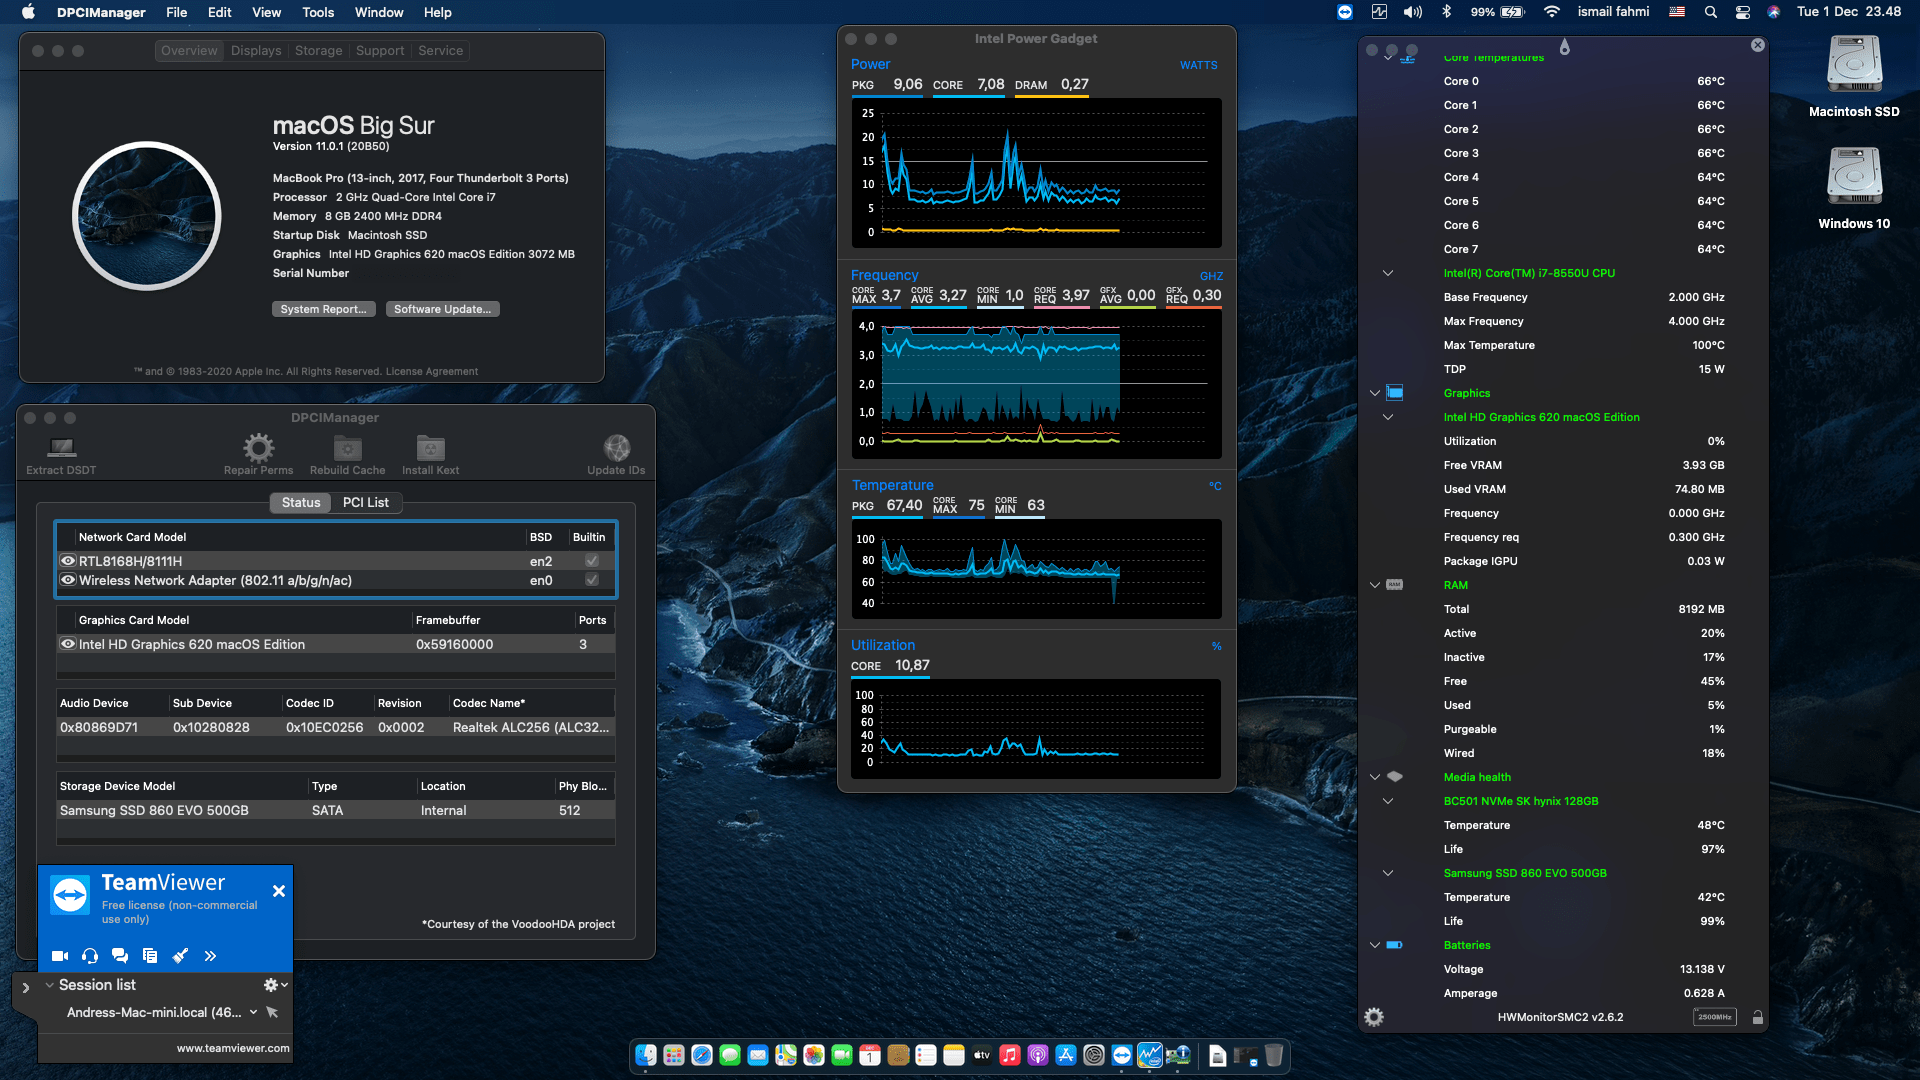This screenshot has height=1080, width=1920.
Task: Click the System Report button
Action: 323,309
